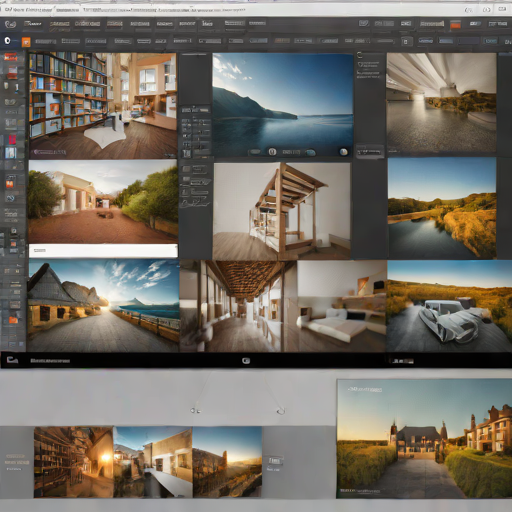The width and height of the screenshot is (512, 512).
Task: Open the river valley landscape thumbnail
Action: pyautogui.click(x=442, y=209)
